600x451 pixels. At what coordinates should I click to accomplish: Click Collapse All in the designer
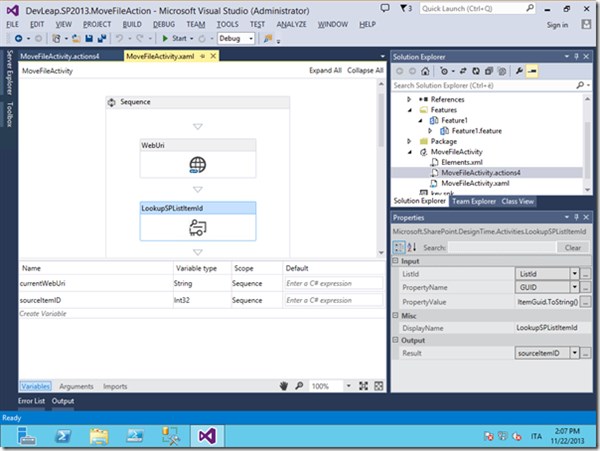coord(365,70)
